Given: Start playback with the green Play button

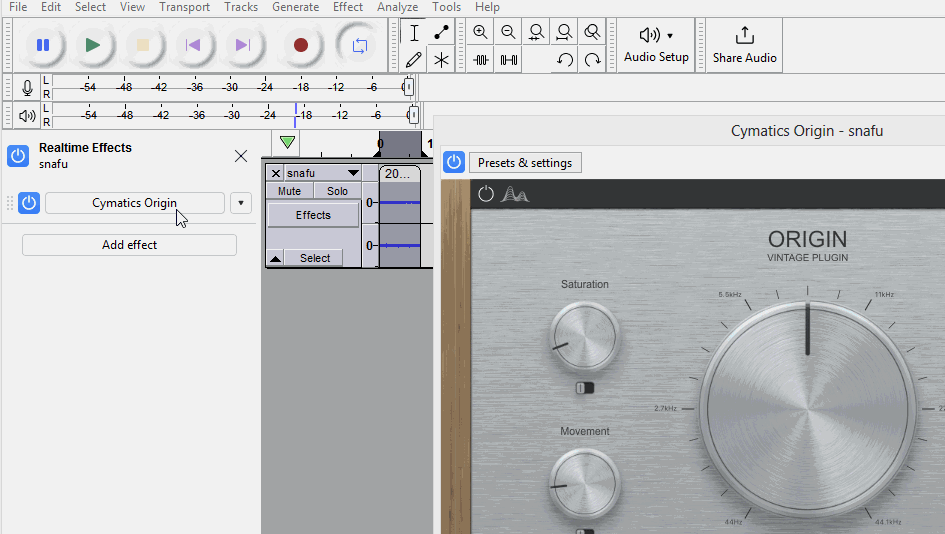Looking at the screenshot, I should tap(93, 45).
